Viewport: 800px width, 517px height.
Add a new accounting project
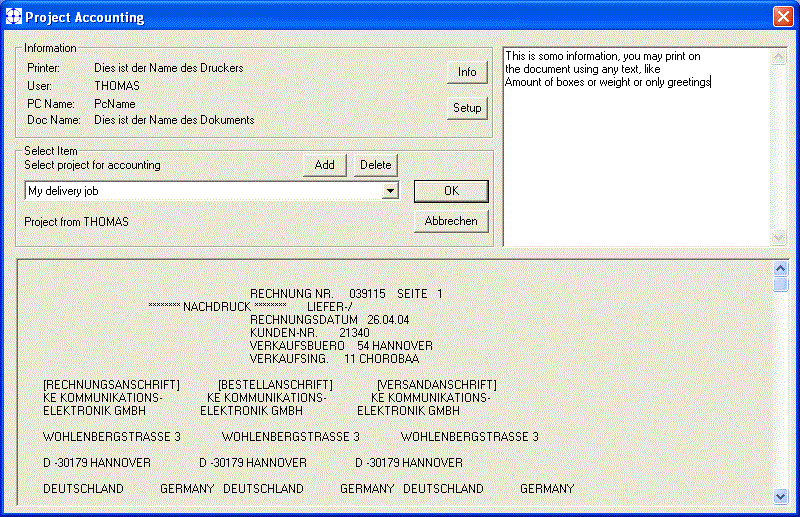pos(325,165)
